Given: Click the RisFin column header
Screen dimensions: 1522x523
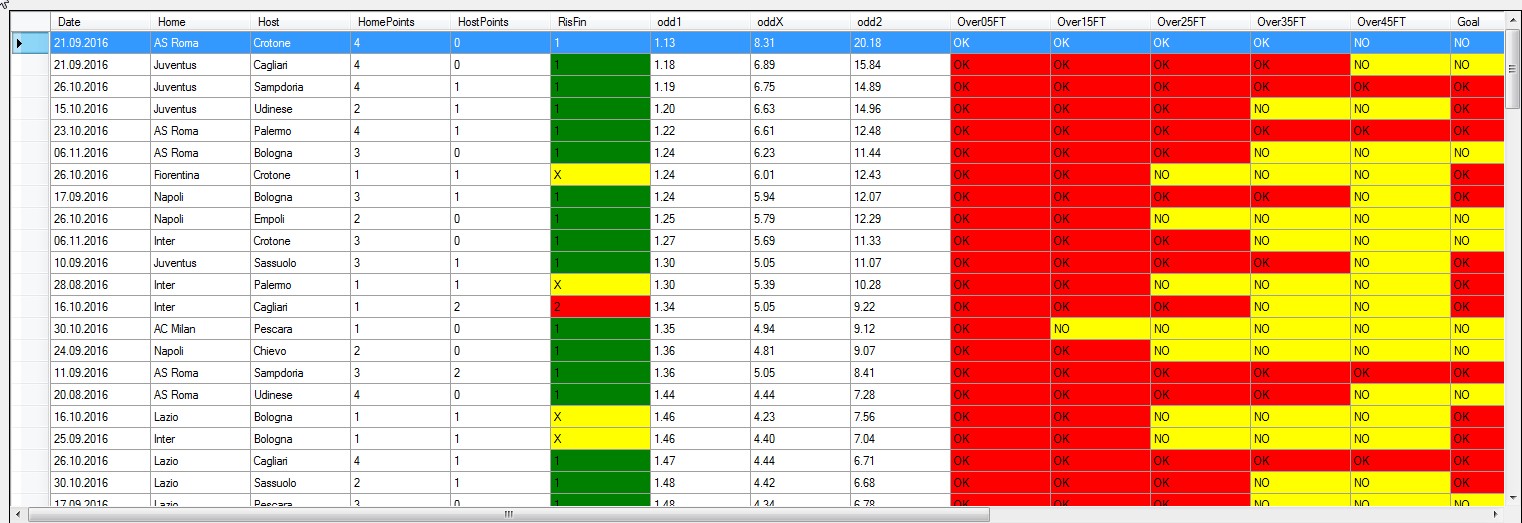Looking at the screenshot, I should (600, 21).
